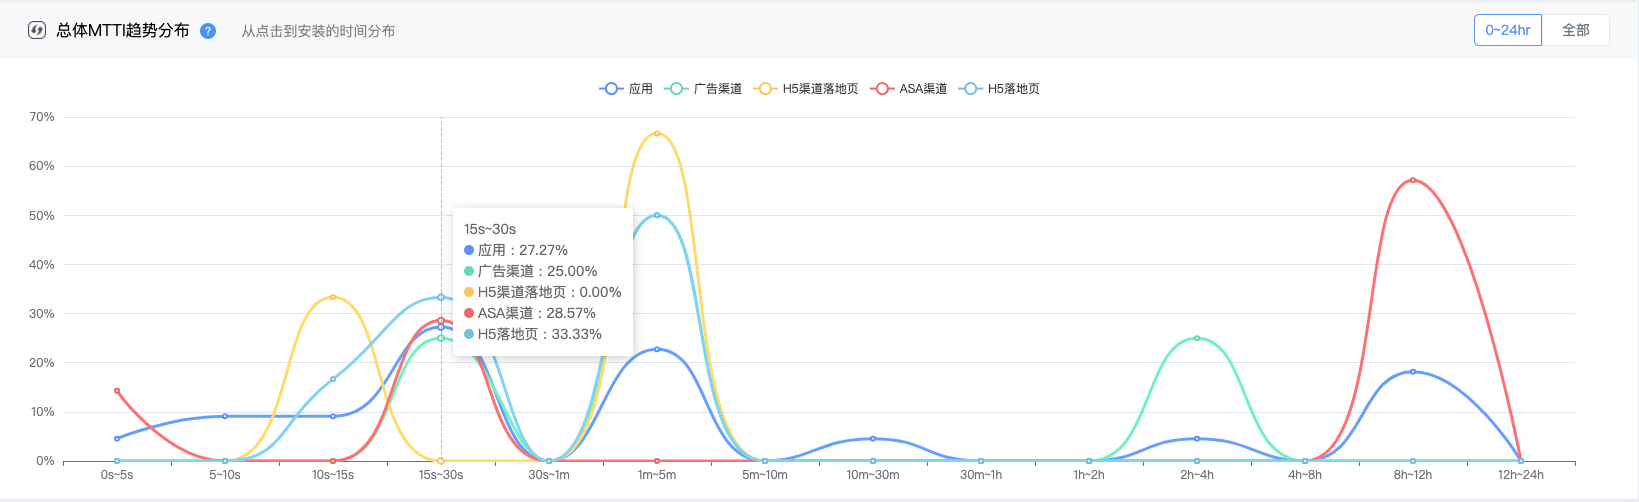
Task: Click the MTTI panel title icon
Action: [x=37, y=30]
